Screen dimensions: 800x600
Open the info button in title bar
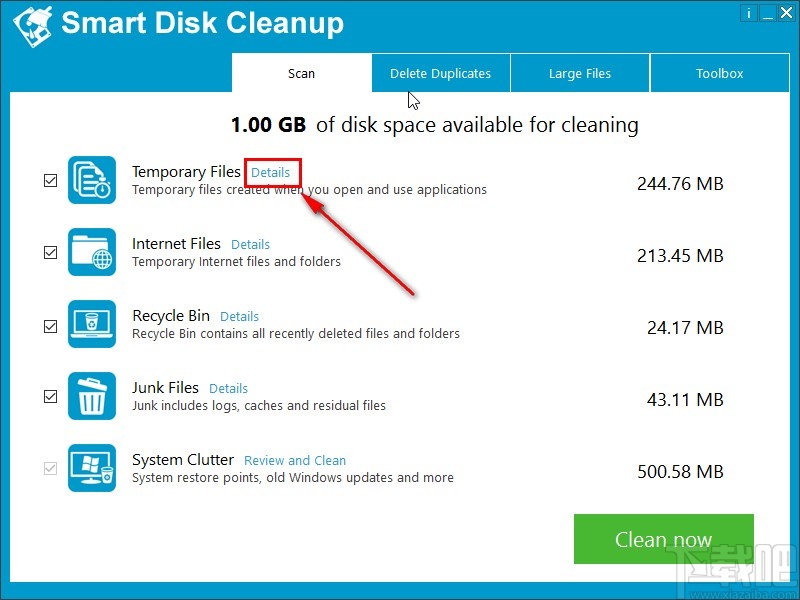(x=748, y=13)
